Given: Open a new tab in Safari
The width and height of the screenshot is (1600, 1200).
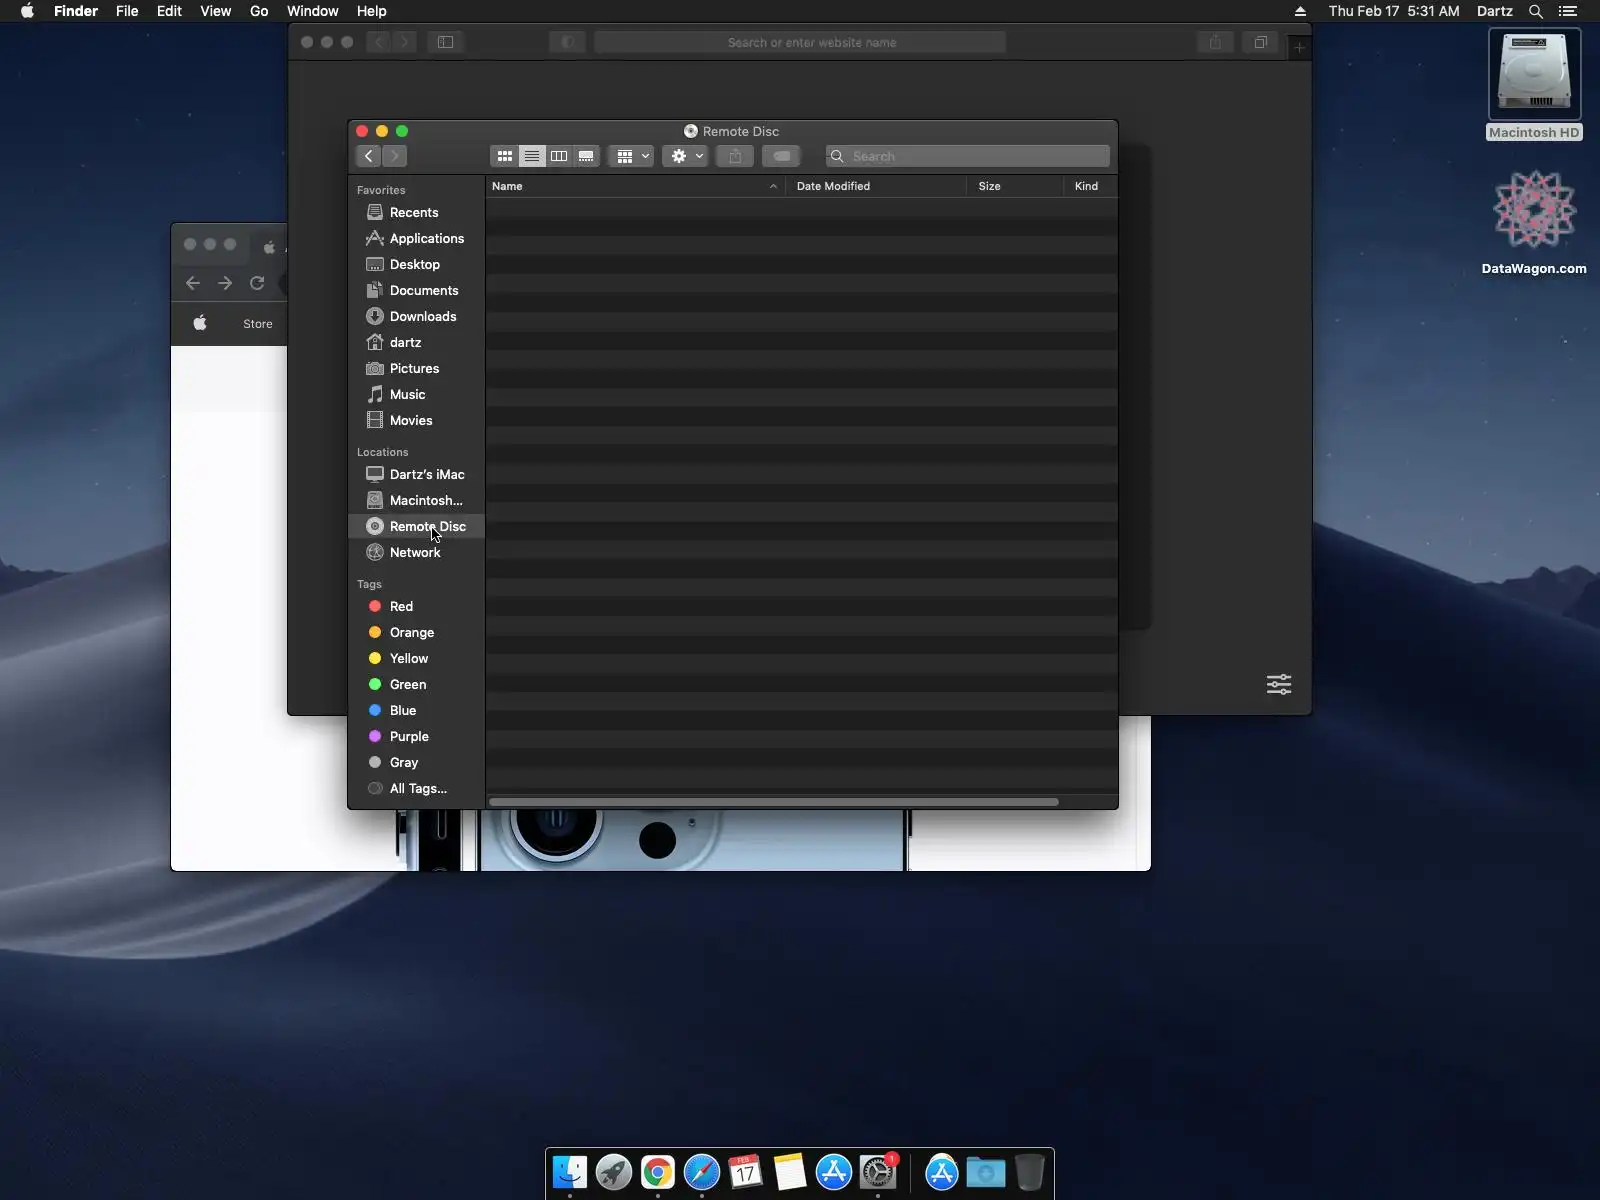Looking at the screenshot, I should pyautogui.click(x=1299, y=47).
